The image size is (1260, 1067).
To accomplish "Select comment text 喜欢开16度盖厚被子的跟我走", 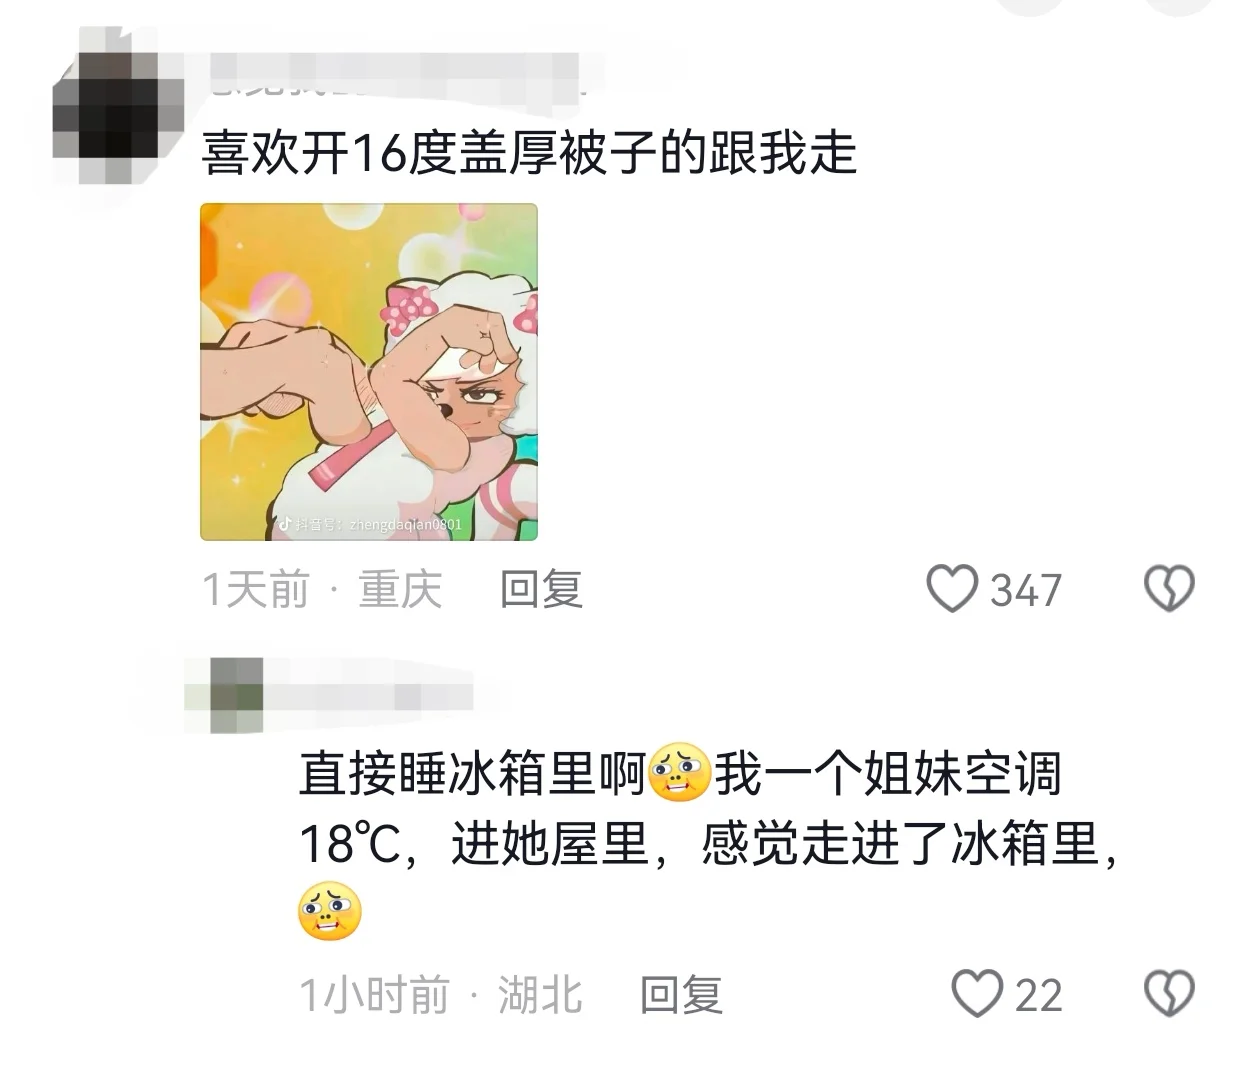I will tap(529, 155).
